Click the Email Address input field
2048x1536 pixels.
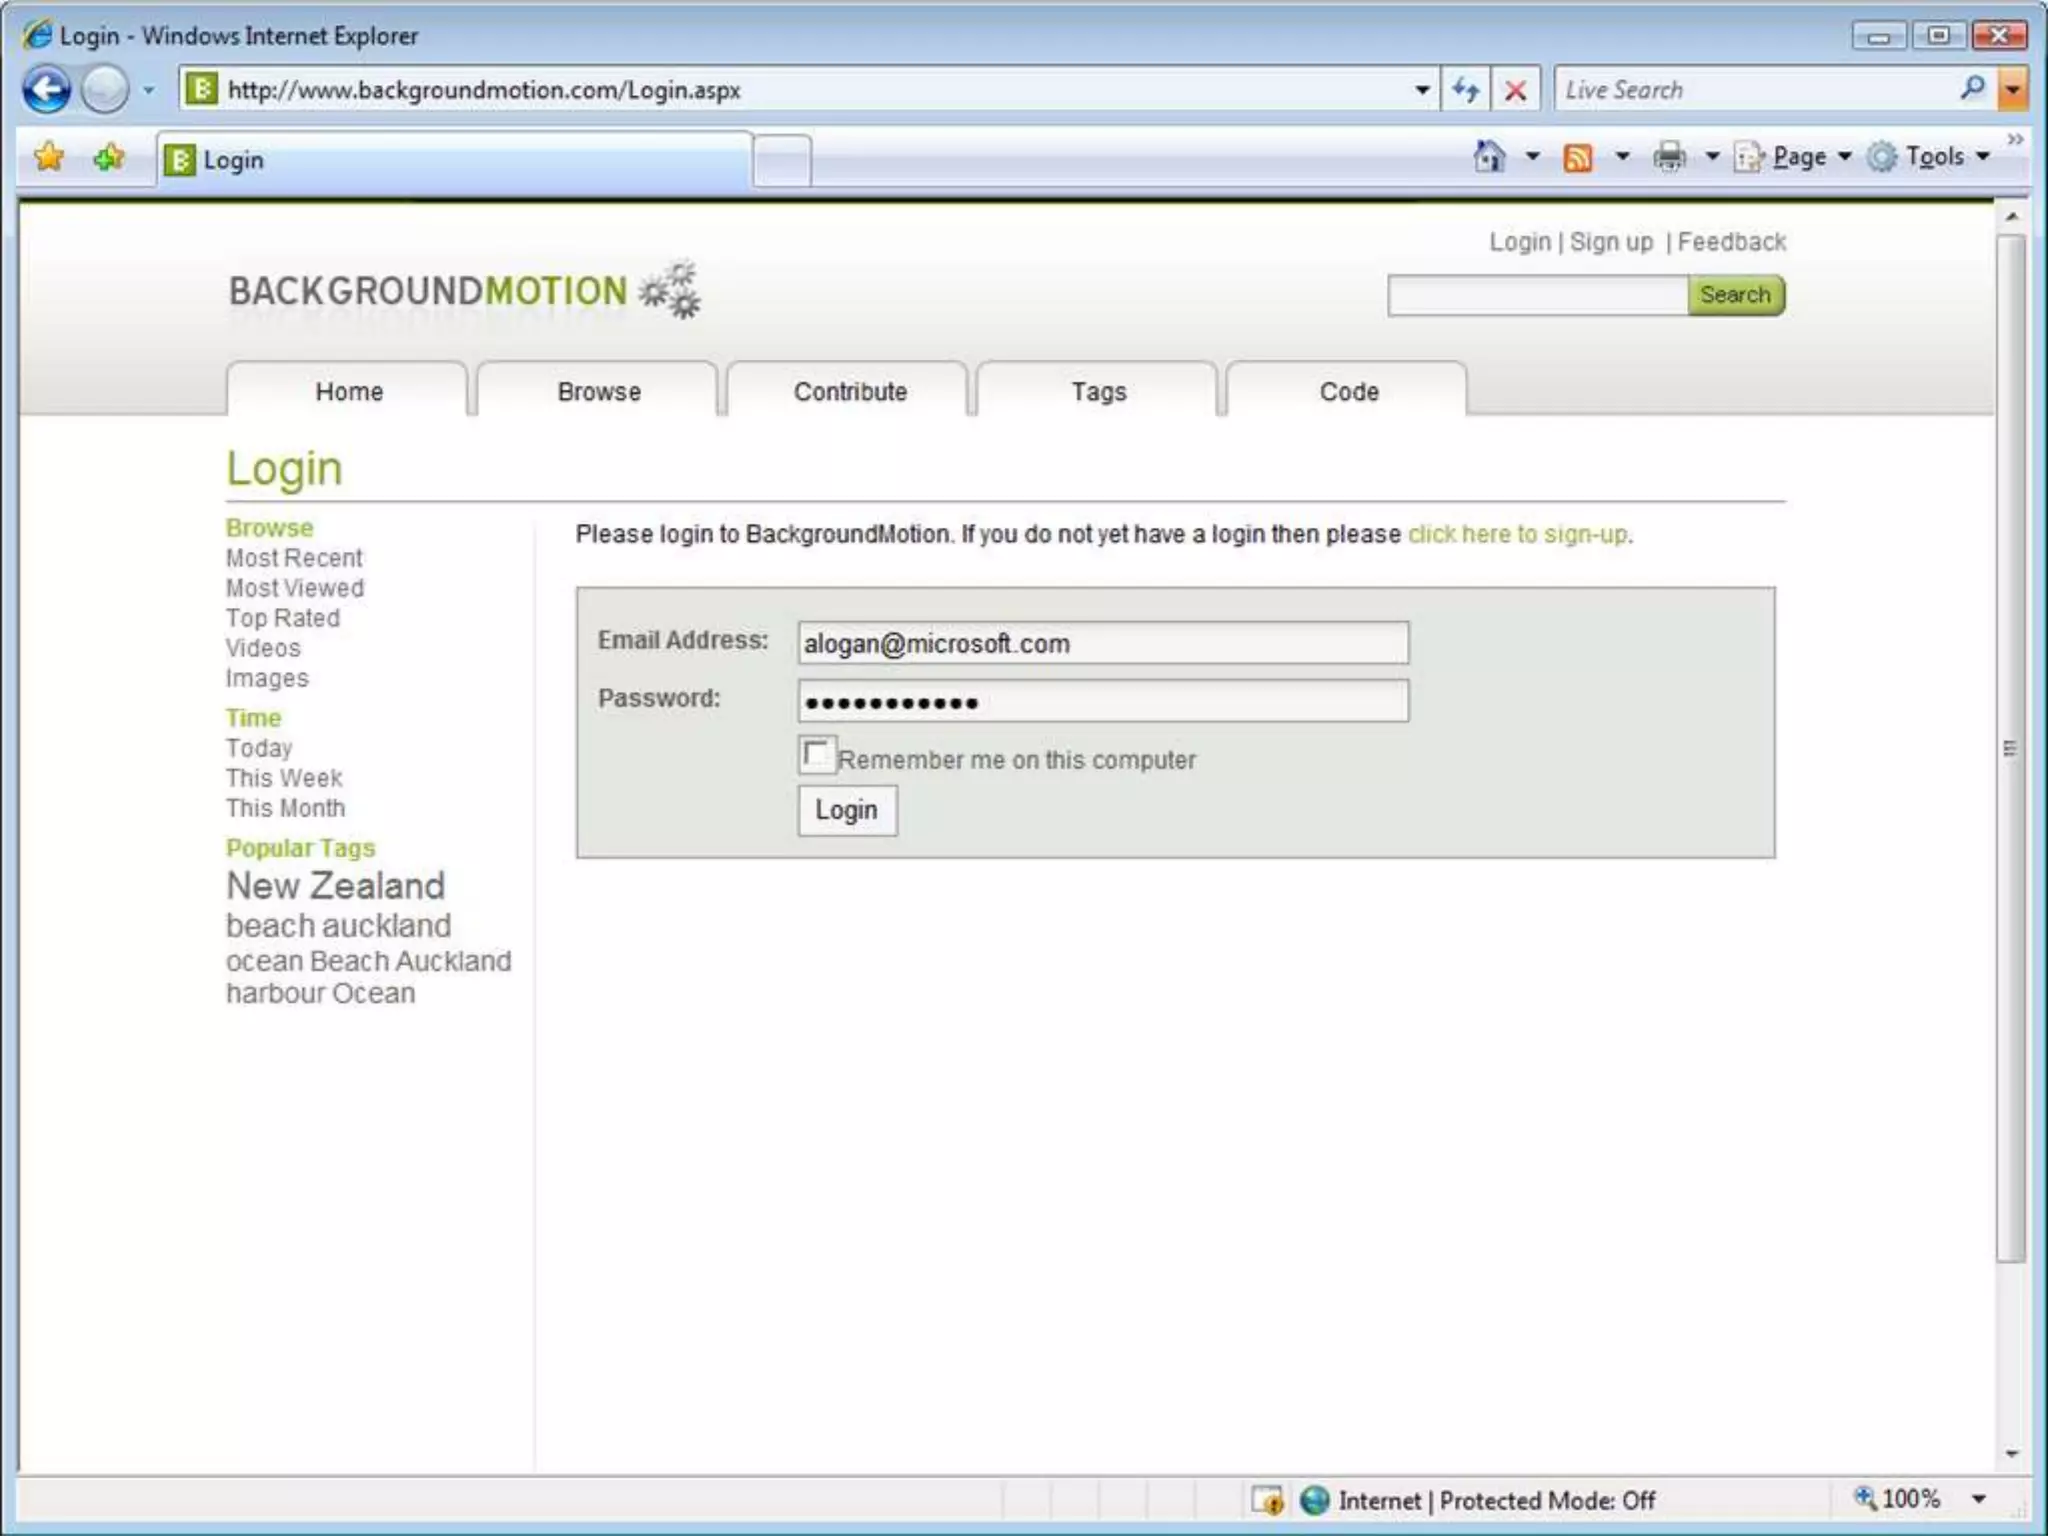[1103, 643]
